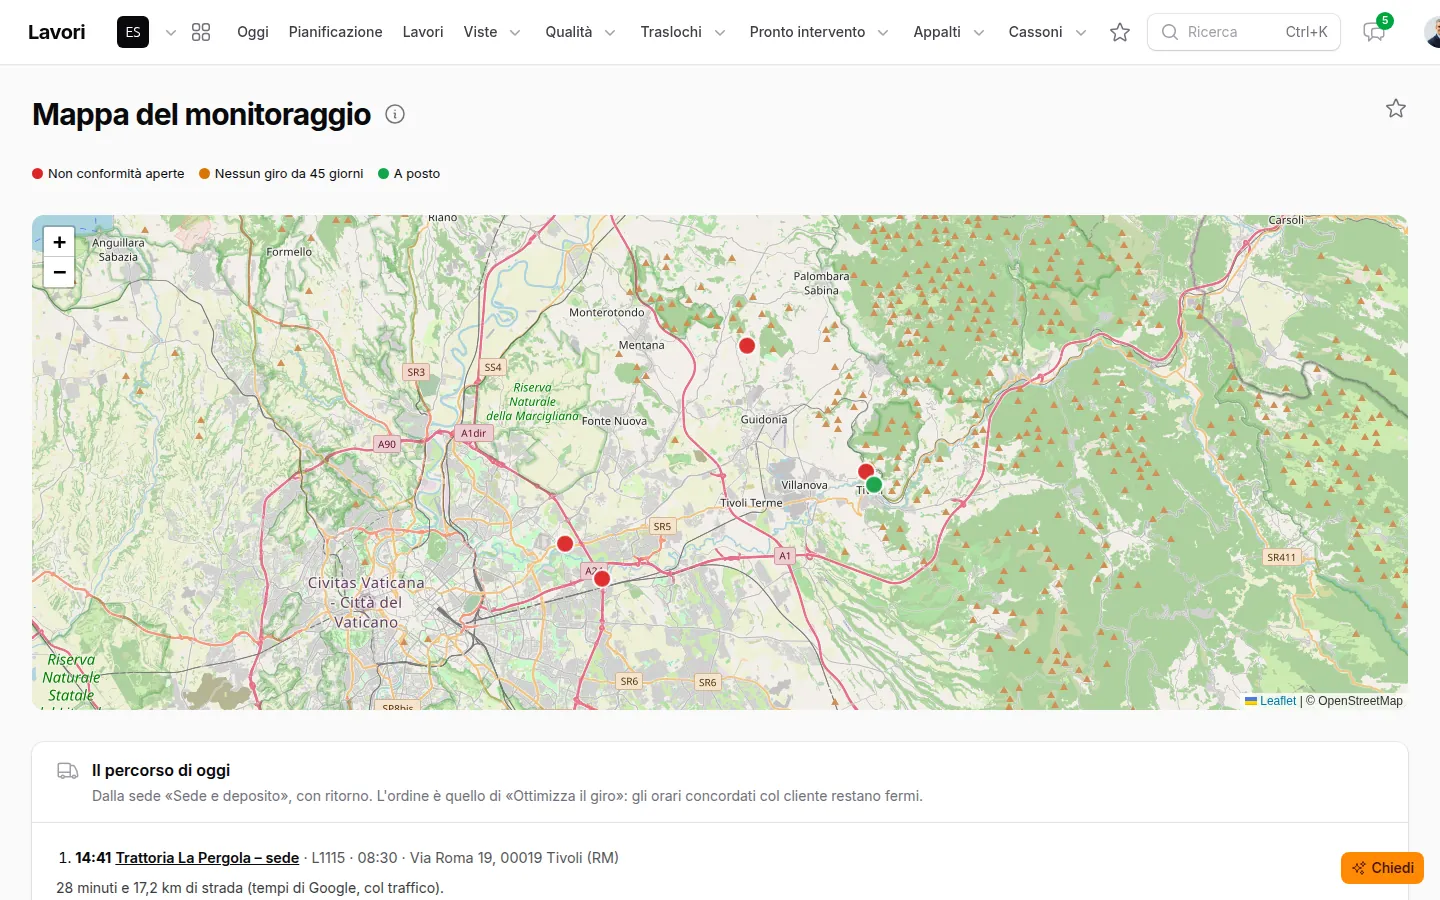Open the Traslochi dropdown

tap(683, 32)
